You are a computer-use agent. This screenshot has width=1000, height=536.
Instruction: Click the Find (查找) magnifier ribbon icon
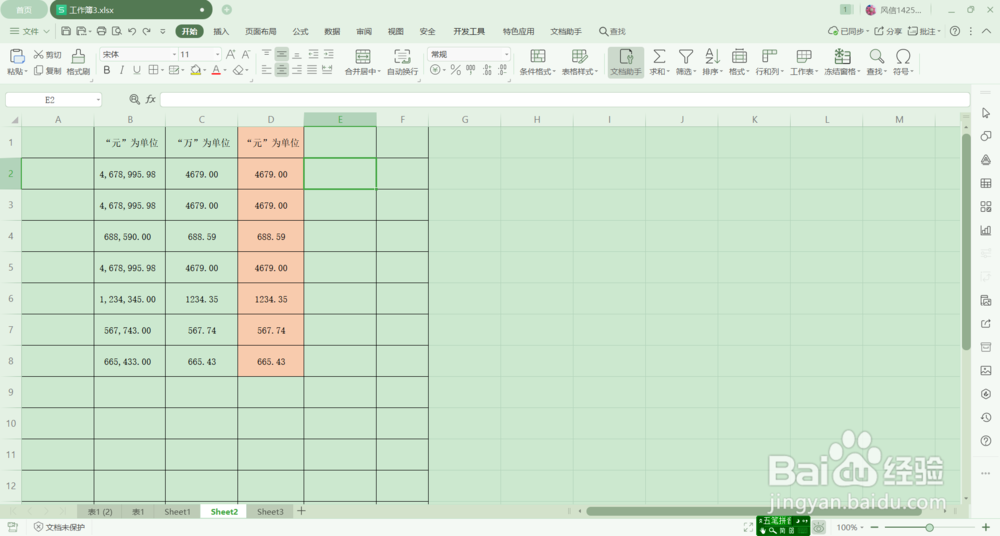[877, 56]
